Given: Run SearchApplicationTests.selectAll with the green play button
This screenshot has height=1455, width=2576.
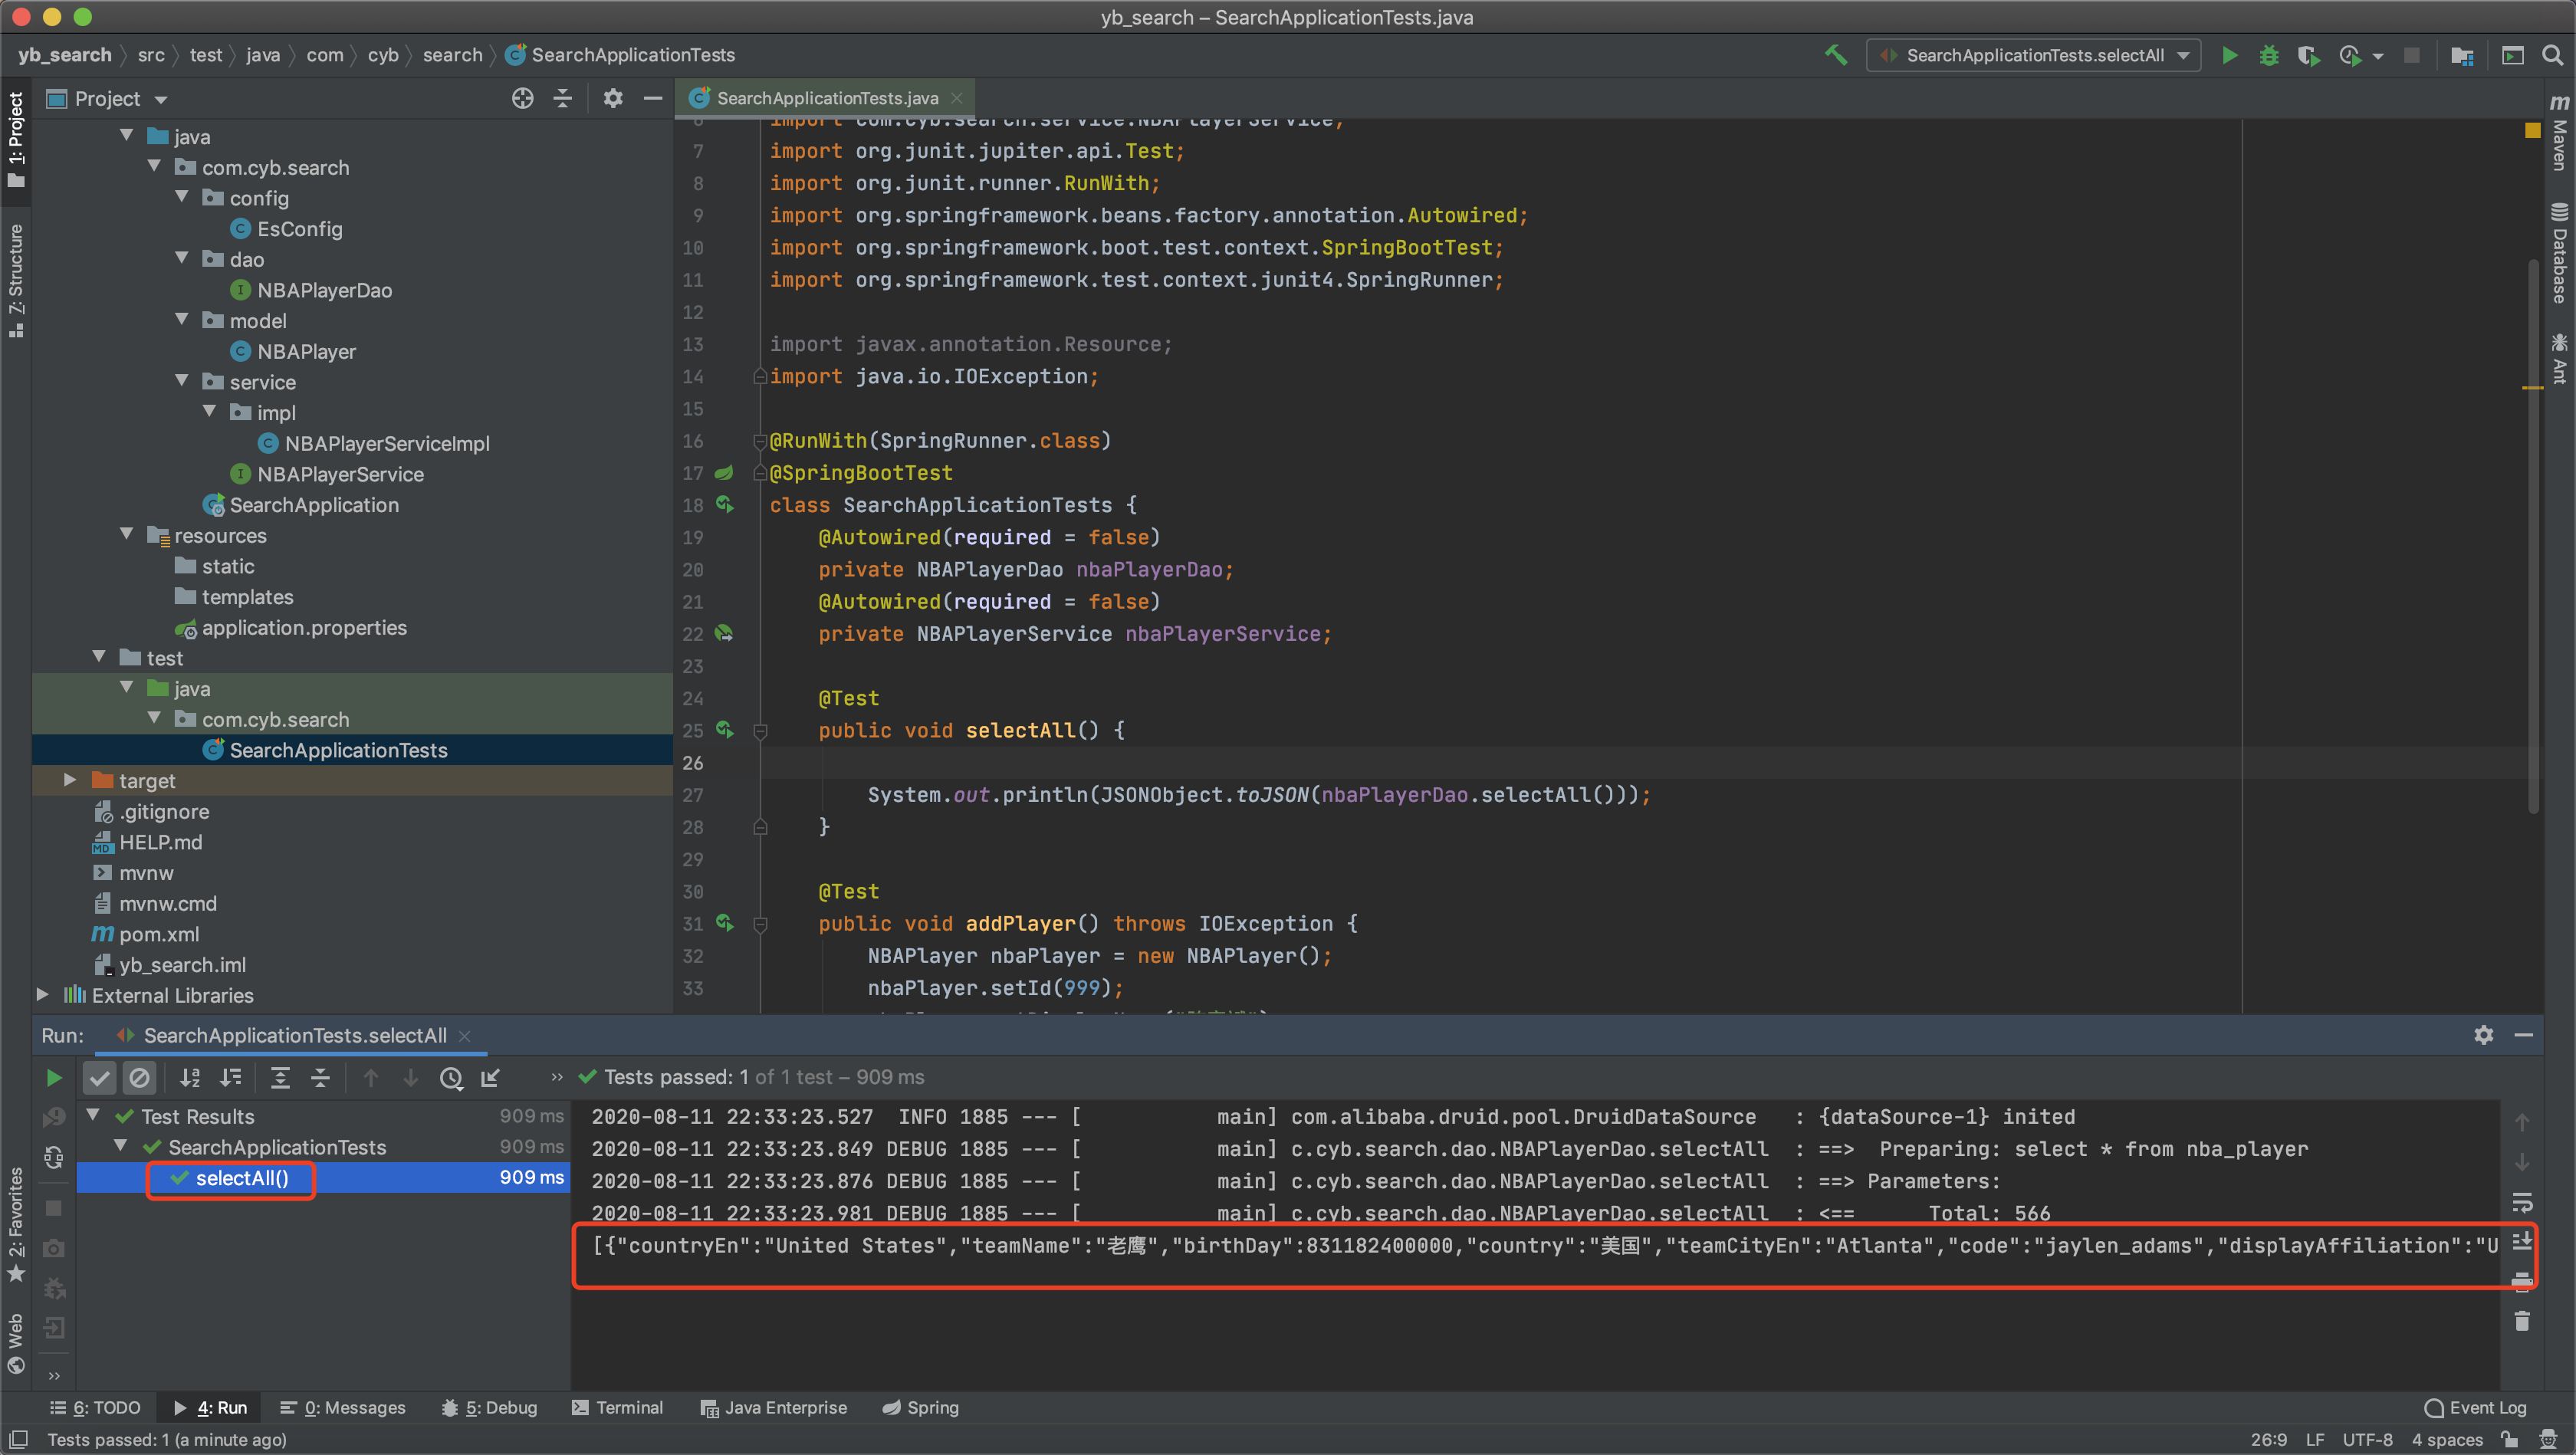Looking at the screenshot, I should pyautogui.click(x=2229, y=55).
